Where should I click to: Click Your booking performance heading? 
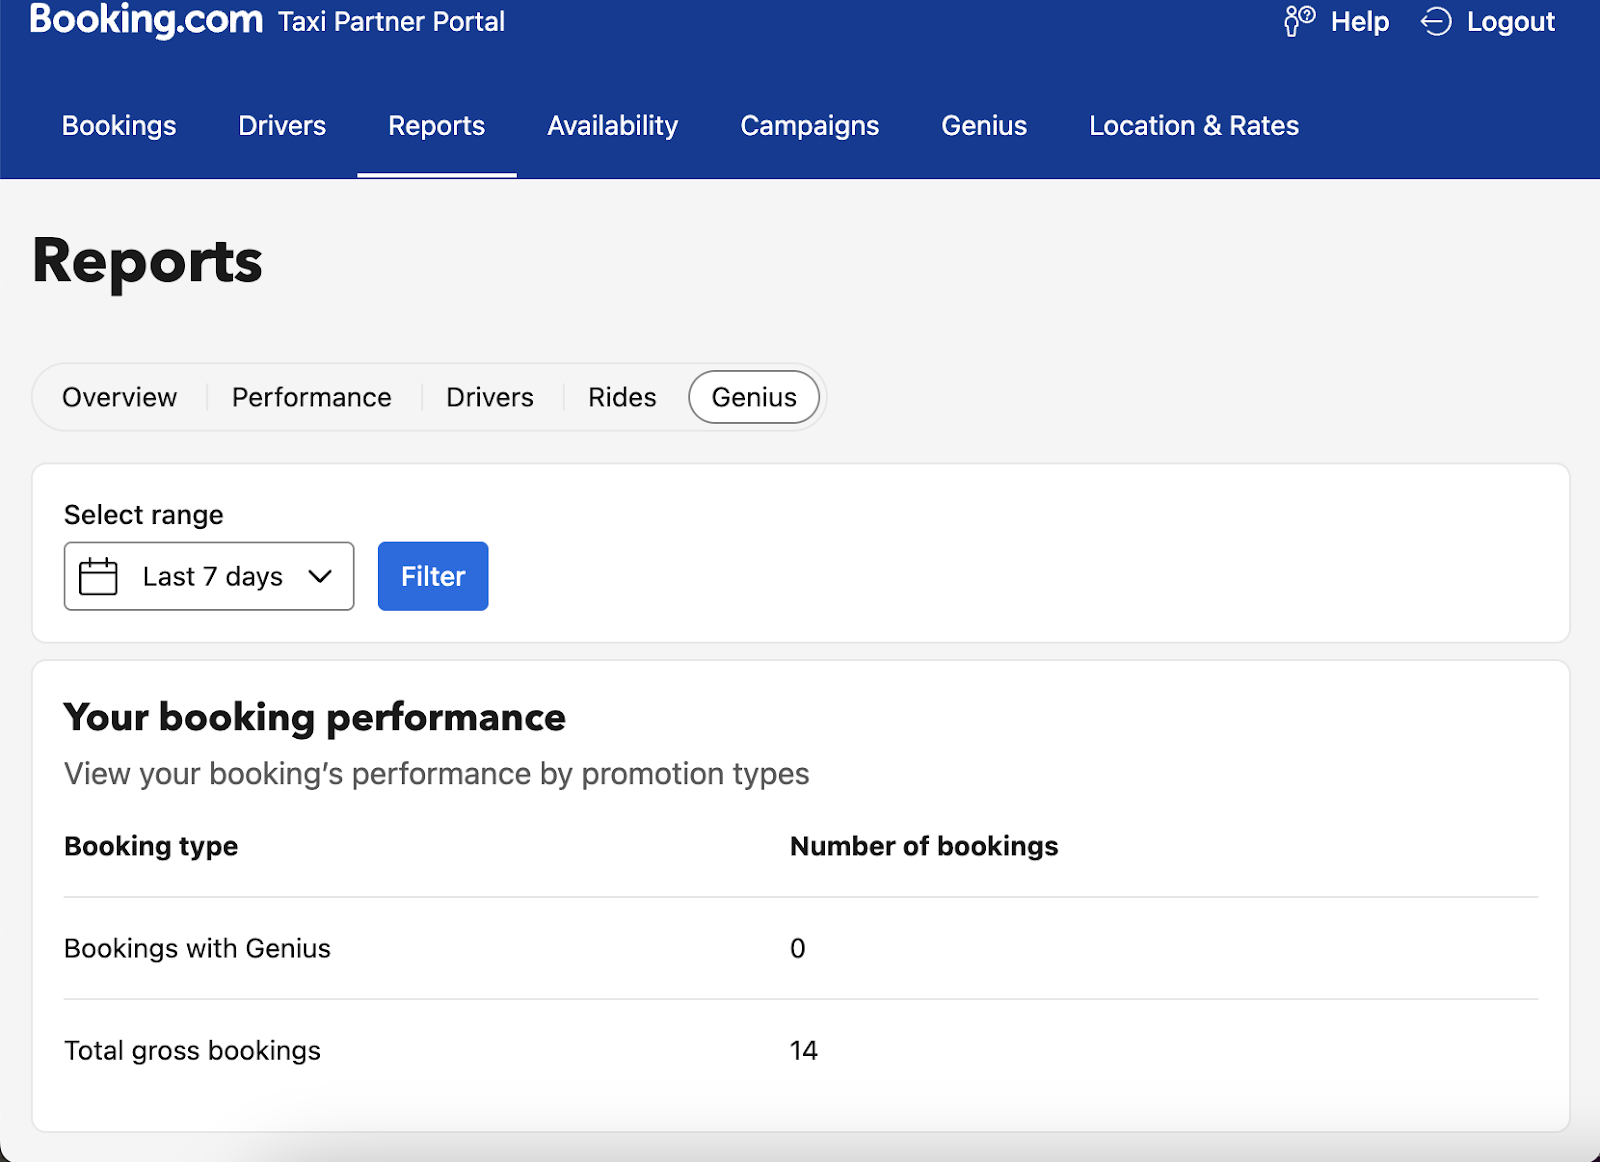point(315,718)
